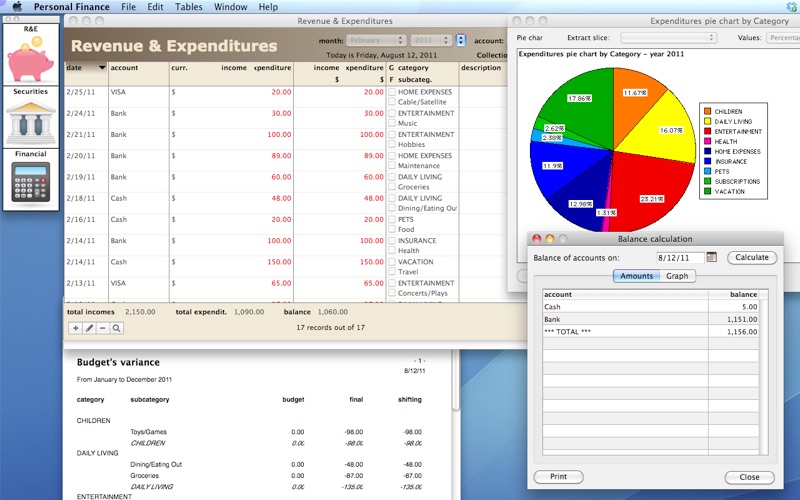Click the HEALTH magenta legend swatch
Image resolution: width=800 pixels, height=500 pixels.
coord(708,141)
